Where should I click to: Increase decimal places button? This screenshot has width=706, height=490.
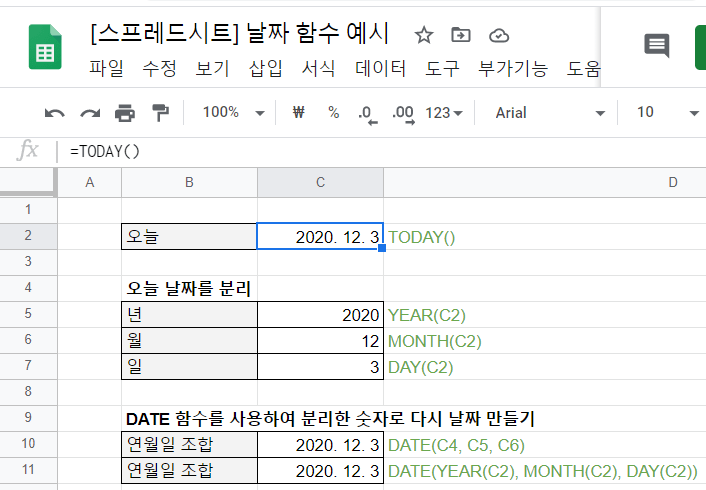tap(403, 113)
